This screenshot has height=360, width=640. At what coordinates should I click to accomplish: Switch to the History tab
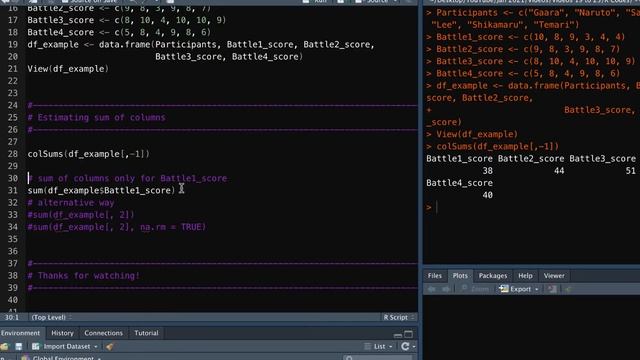[x=62, y=333]
